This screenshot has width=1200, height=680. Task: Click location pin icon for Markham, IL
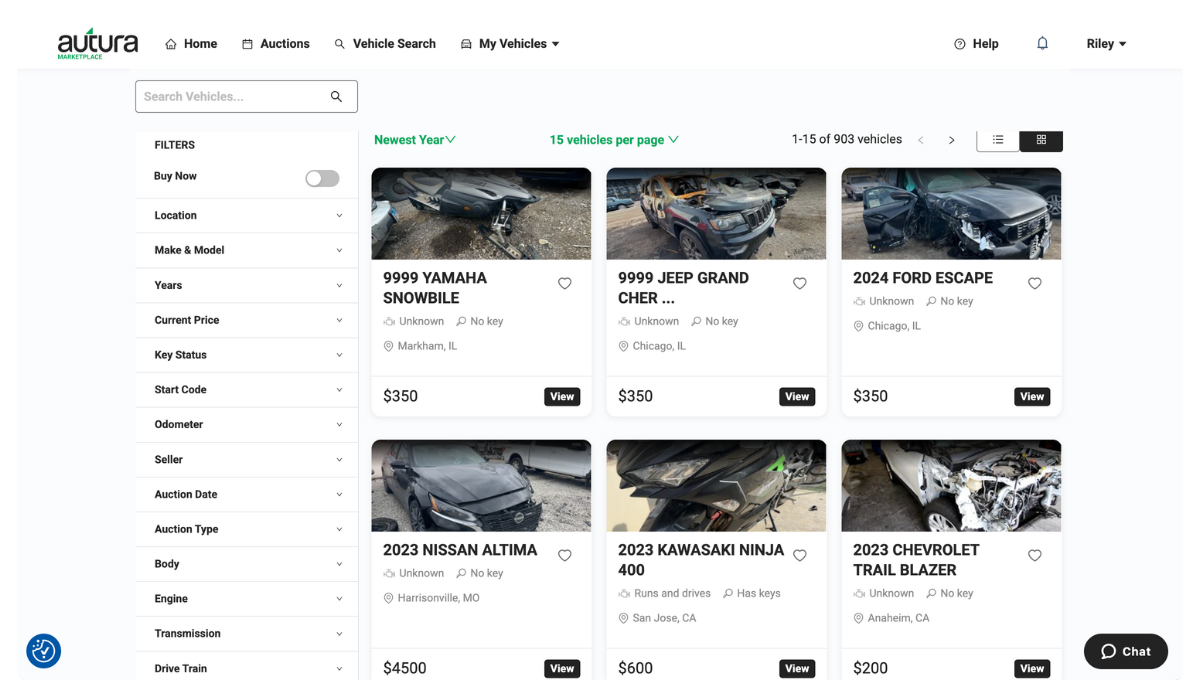(x=389, y=346)
